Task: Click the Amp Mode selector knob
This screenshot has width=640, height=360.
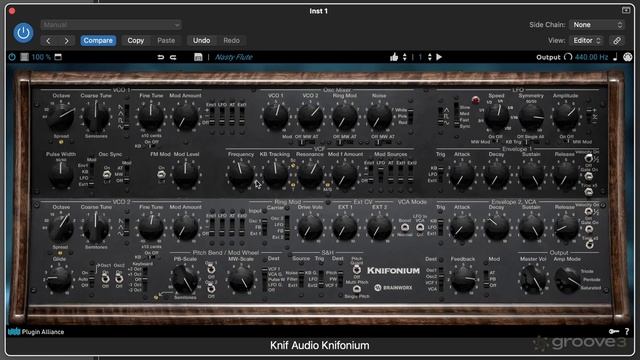Action: tap(567, 280)
